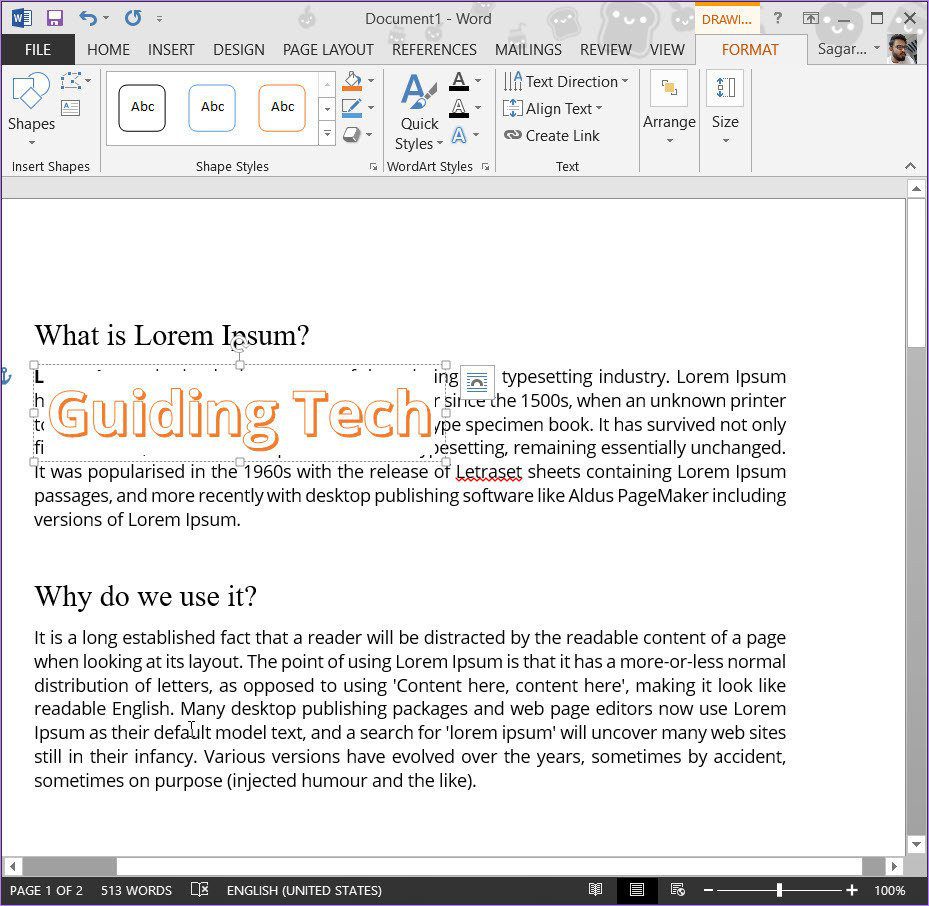The image size is (929, 906).
Task: Open the Shape Fill dropdown arrow
Action: pos(371,81)
